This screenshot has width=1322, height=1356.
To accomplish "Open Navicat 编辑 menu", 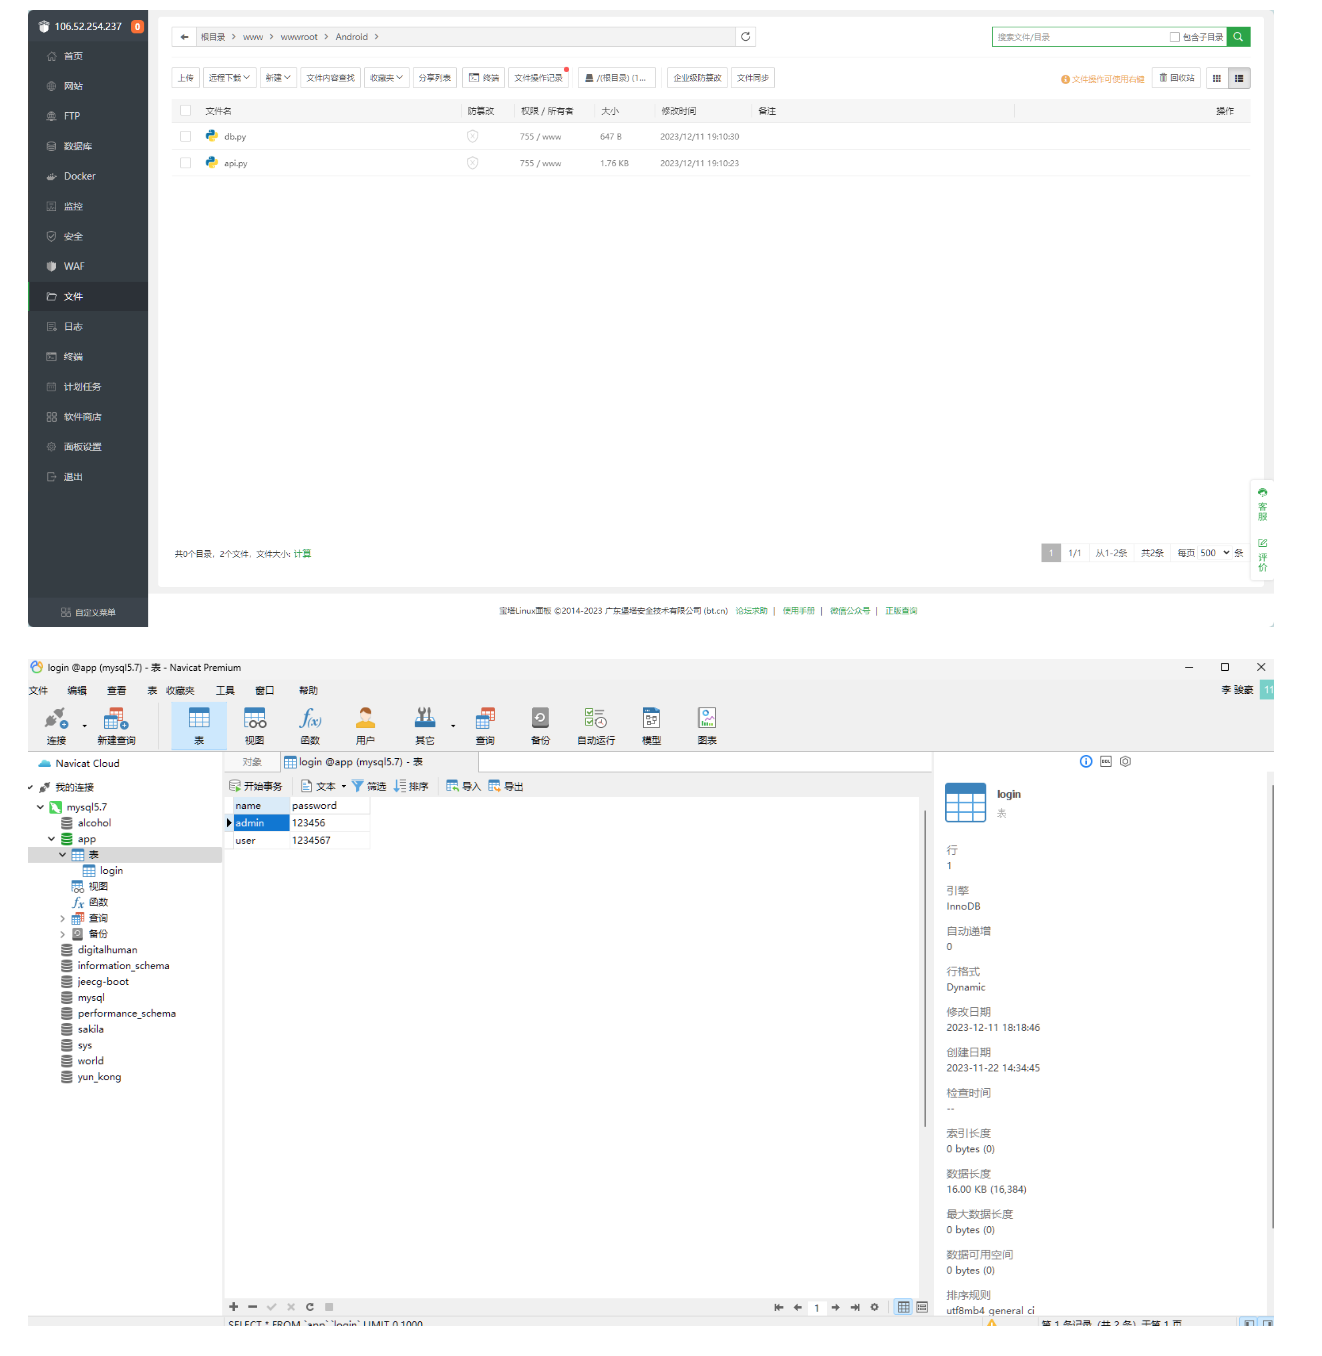I will coord(77,691).
